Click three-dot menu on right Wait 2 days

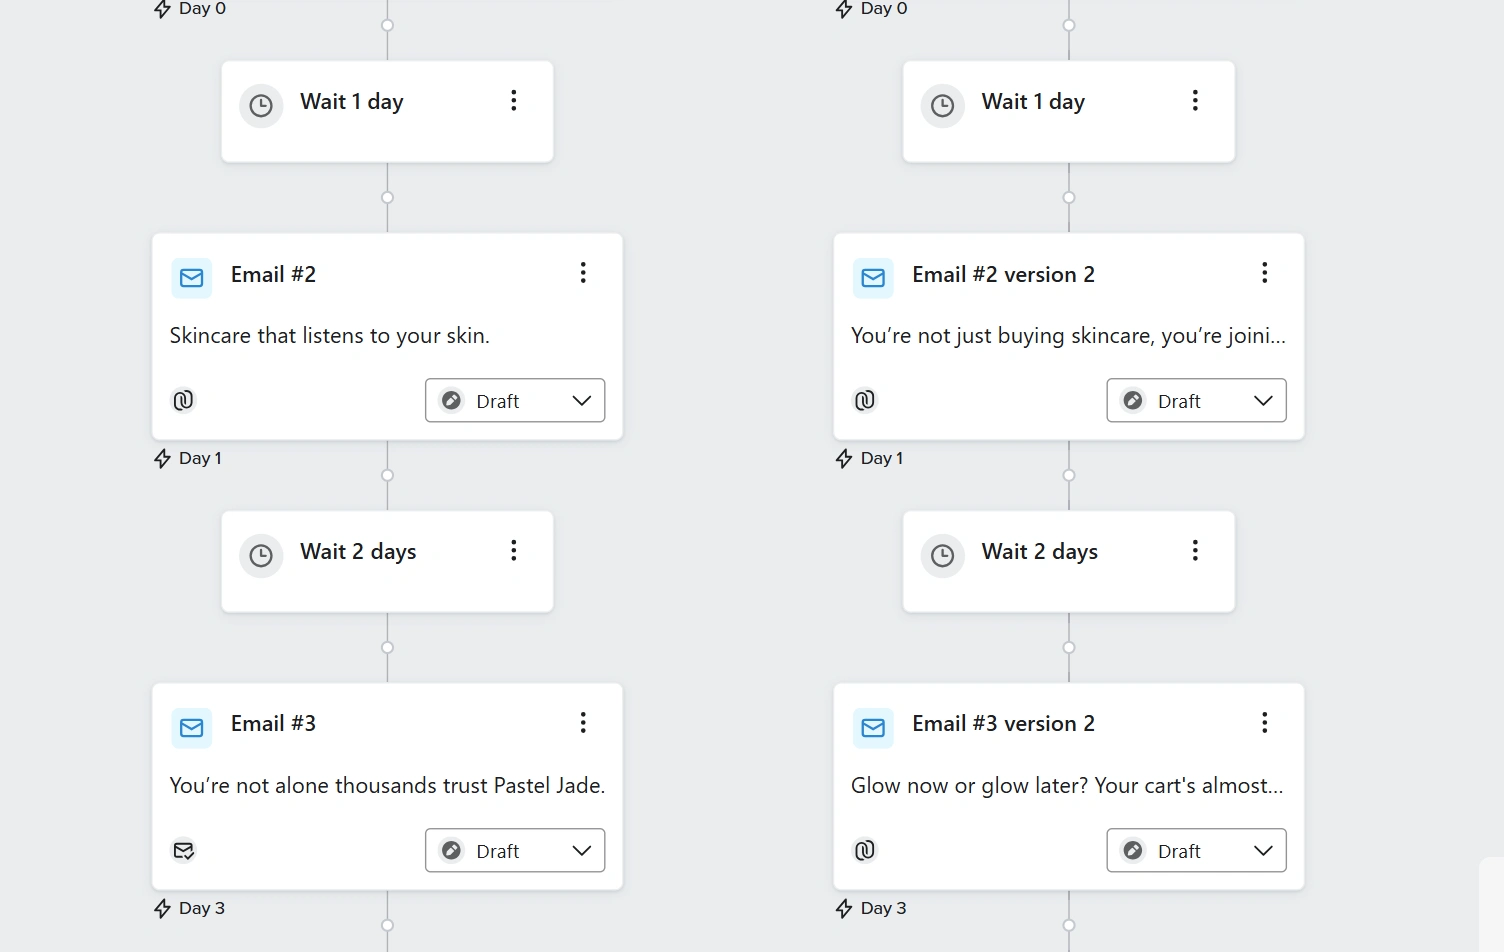[1195, 550]
